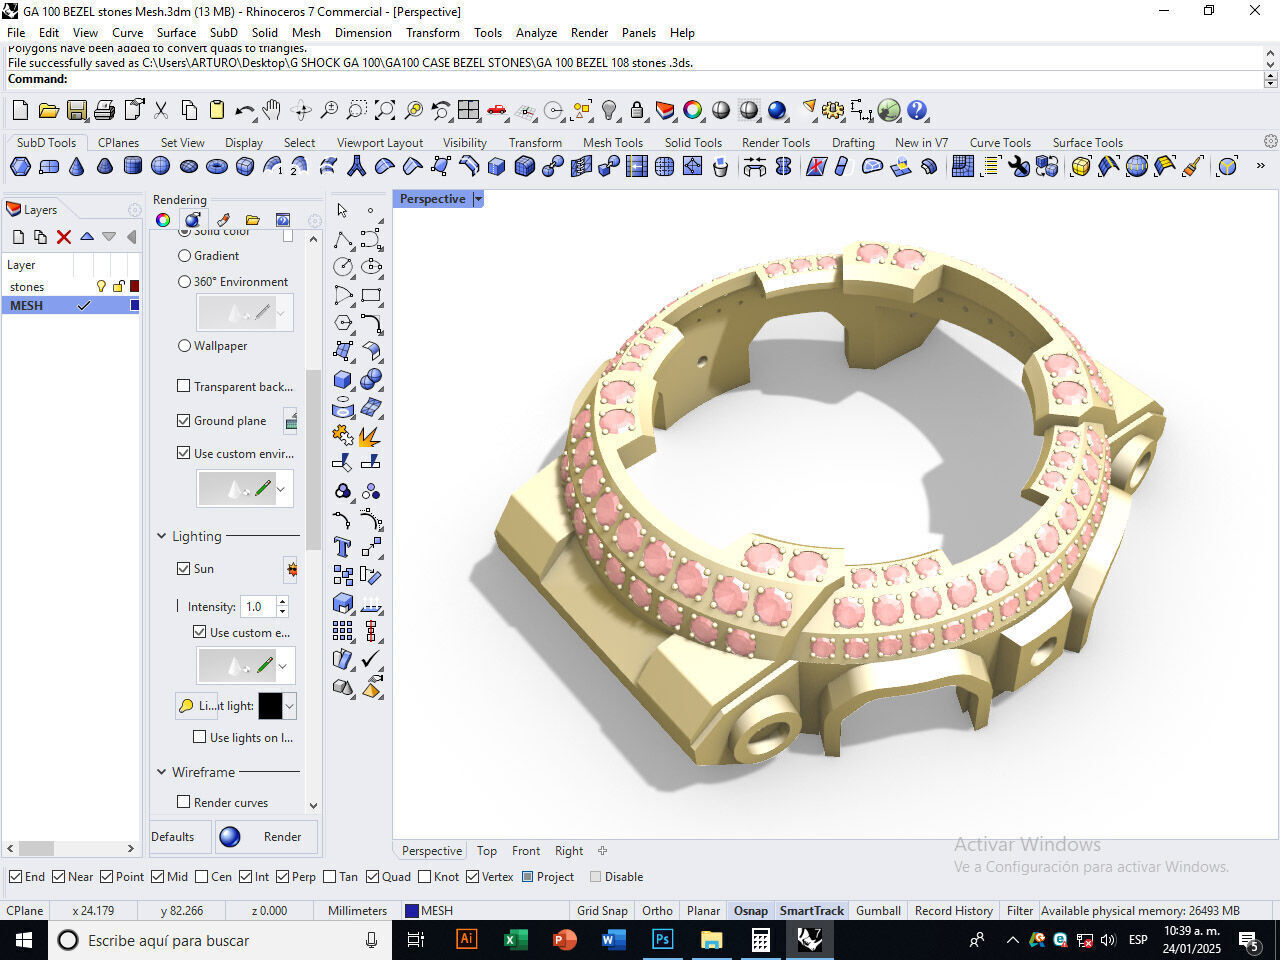The height and width of the screenshot is (960, 1280).
Task: Select the 360° Environment radio button
Action: click(x=184, y=282)
